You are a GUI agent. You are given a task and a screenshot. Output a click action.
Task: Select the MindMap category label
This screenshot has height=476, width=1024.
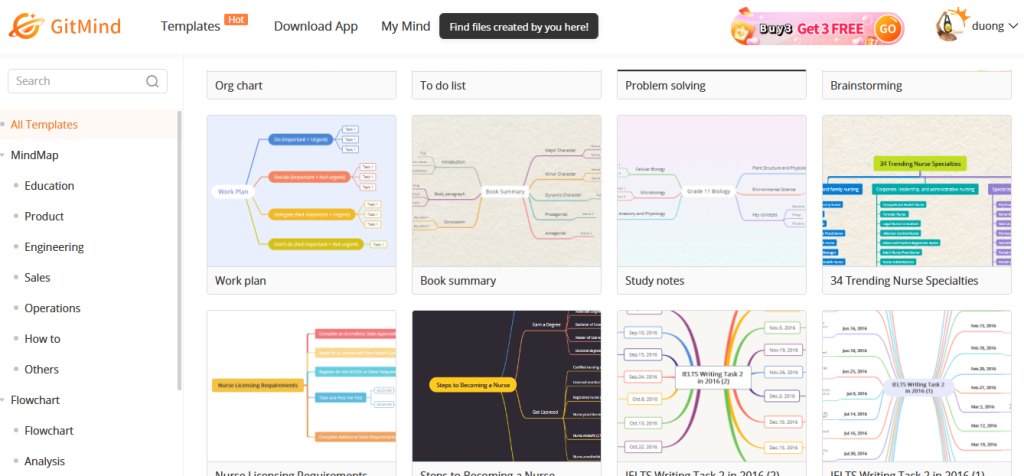click(35, 155)
